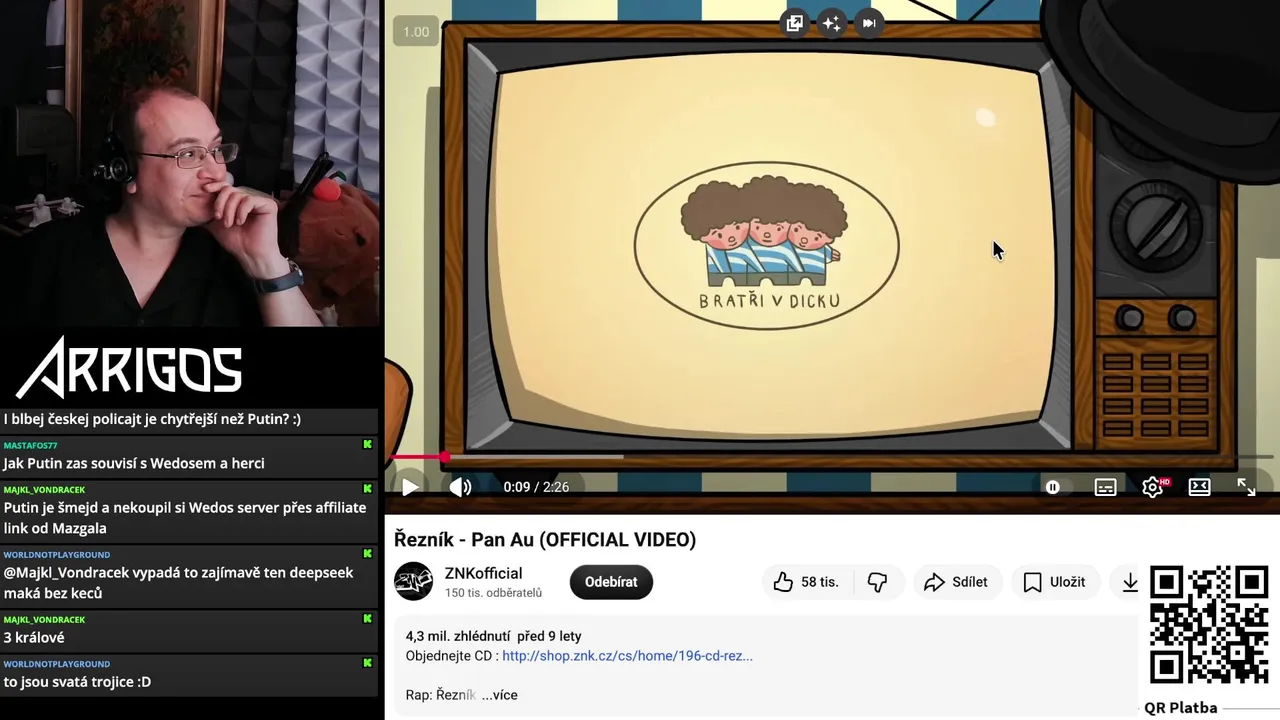Click the red progress bar scrubber
The image size is (1280, 720).
[x=444, y=457]
